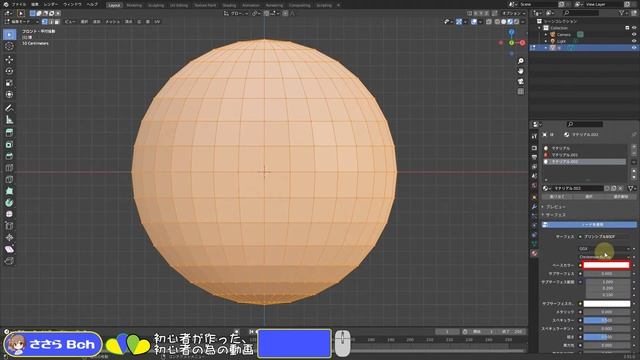This screenshot has height=360, width=640.
Task: Enable face select mode
Action: pyautogui.click(x=57, y=22)
